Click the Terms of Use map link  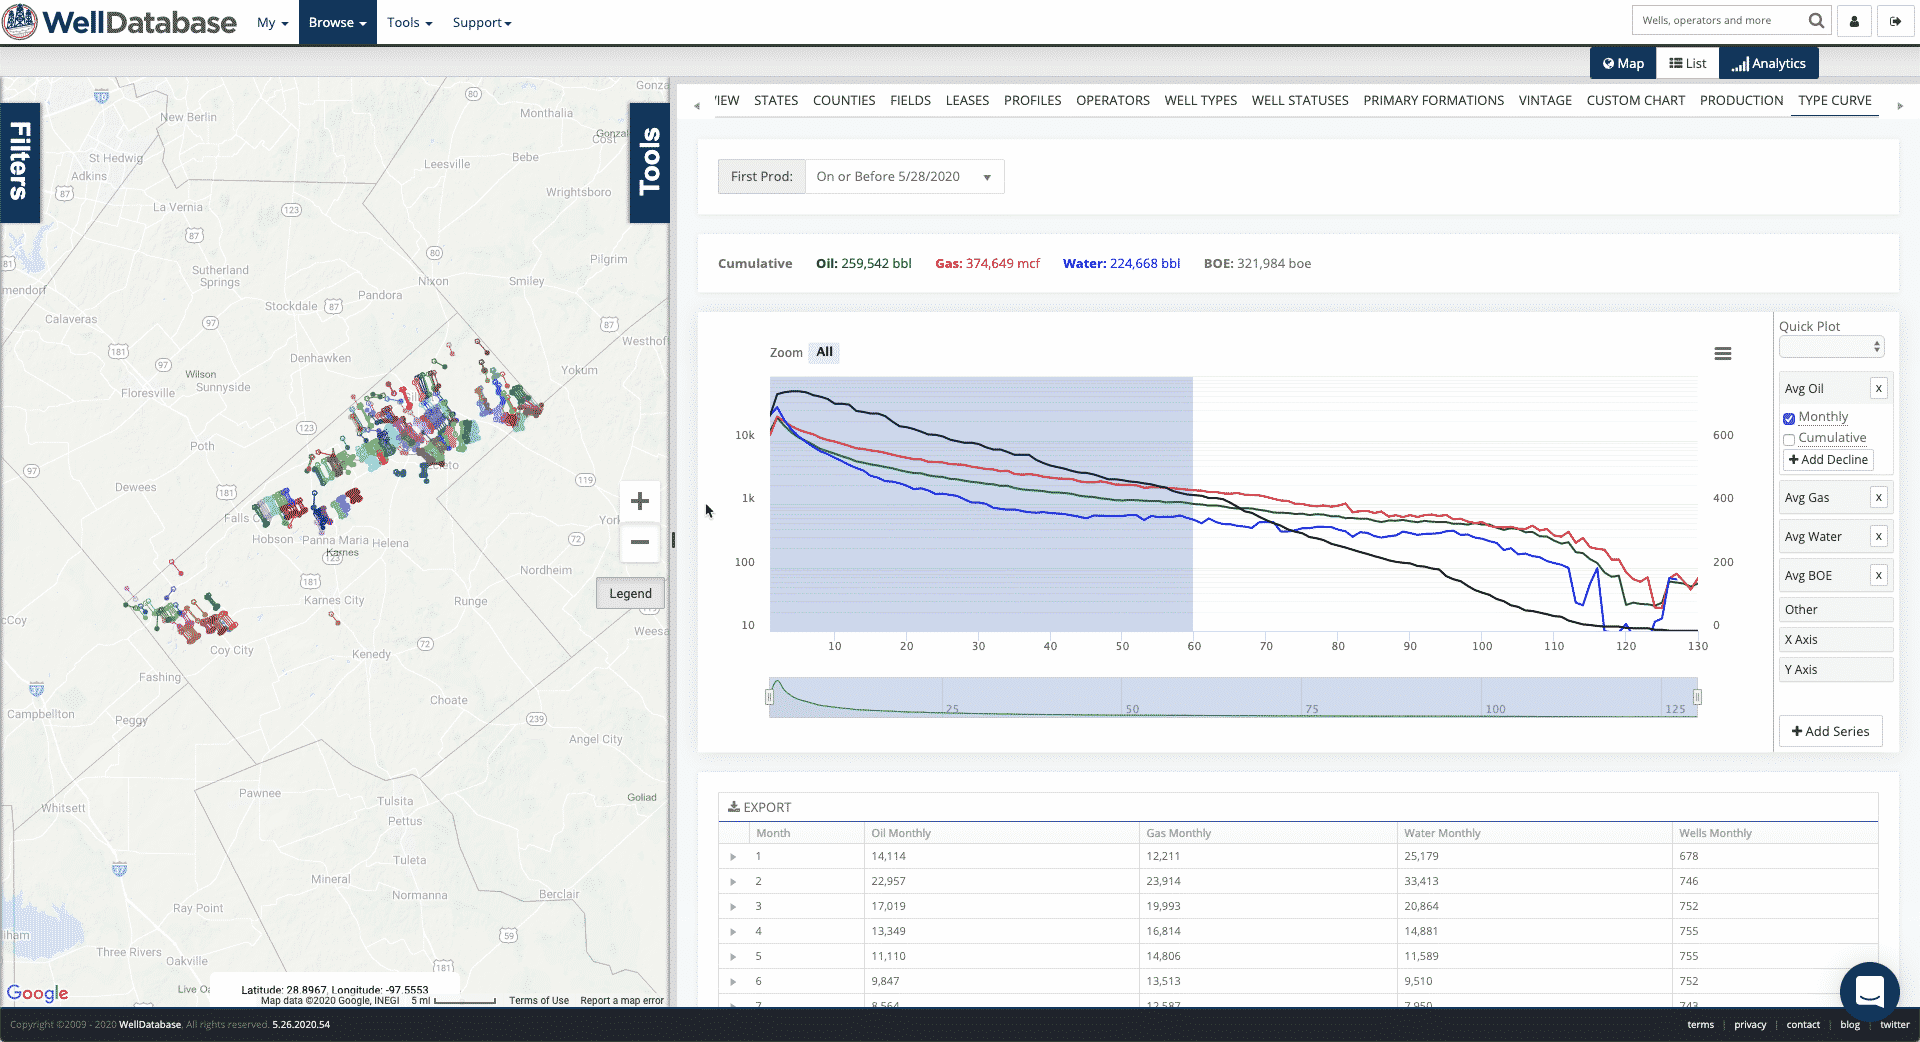[x=538, y=1000]
